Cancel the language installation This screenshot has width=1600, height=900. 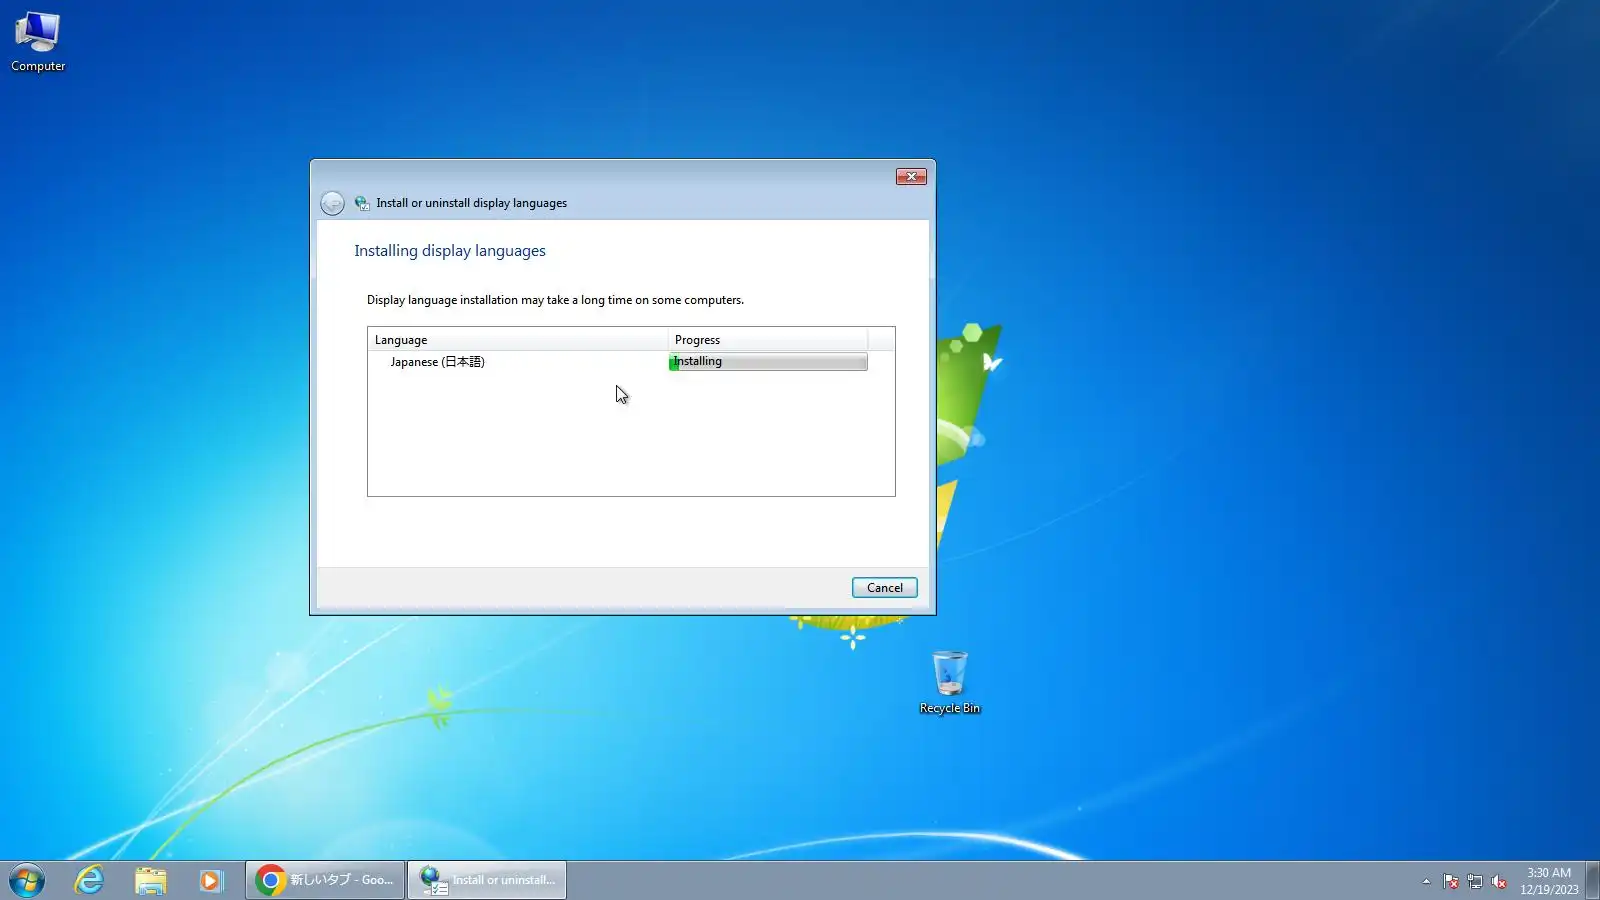(x=884, y=588)
